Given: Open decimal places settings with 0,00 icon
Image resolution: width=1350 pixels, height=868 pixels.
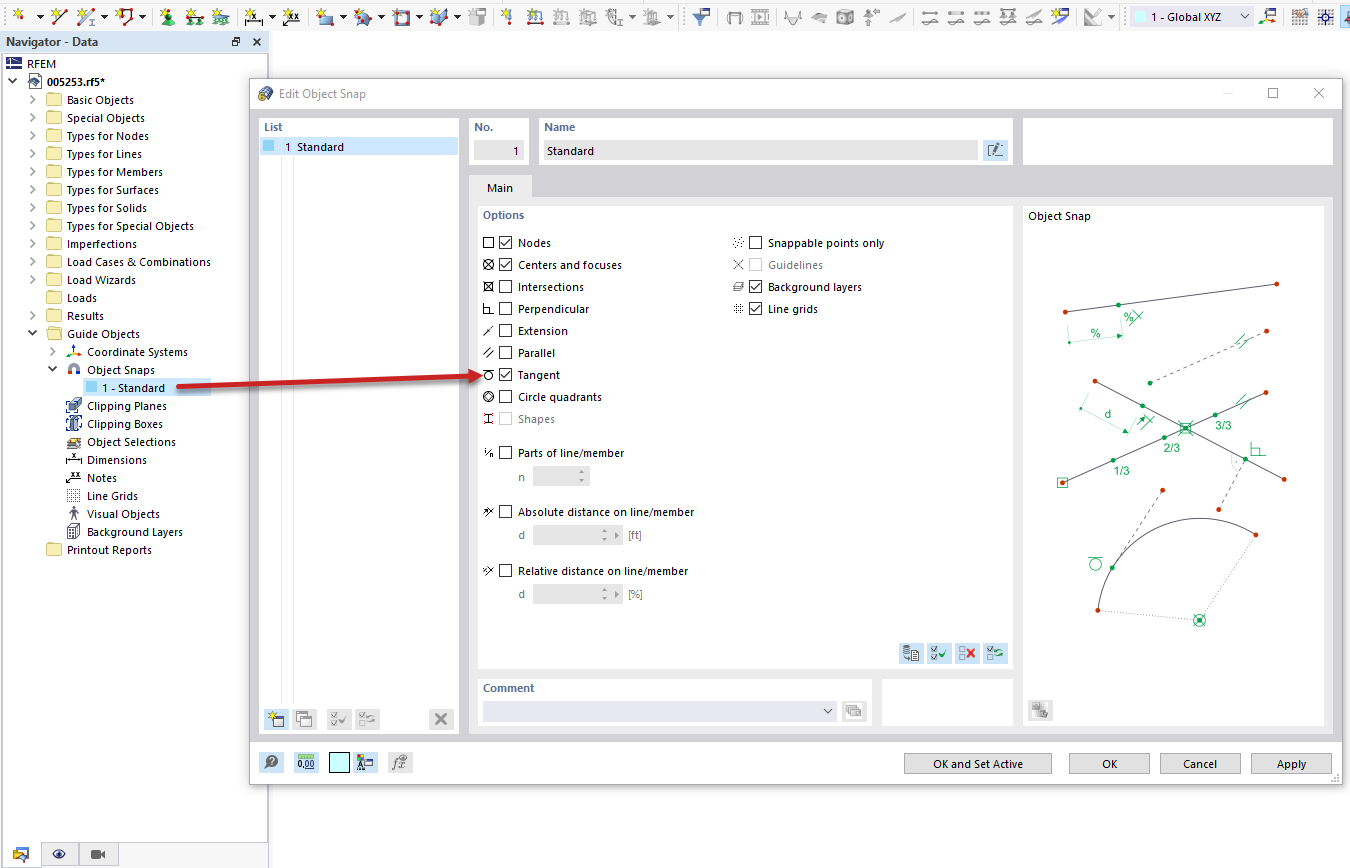Looking at the screenshot, I should (306, 762).
